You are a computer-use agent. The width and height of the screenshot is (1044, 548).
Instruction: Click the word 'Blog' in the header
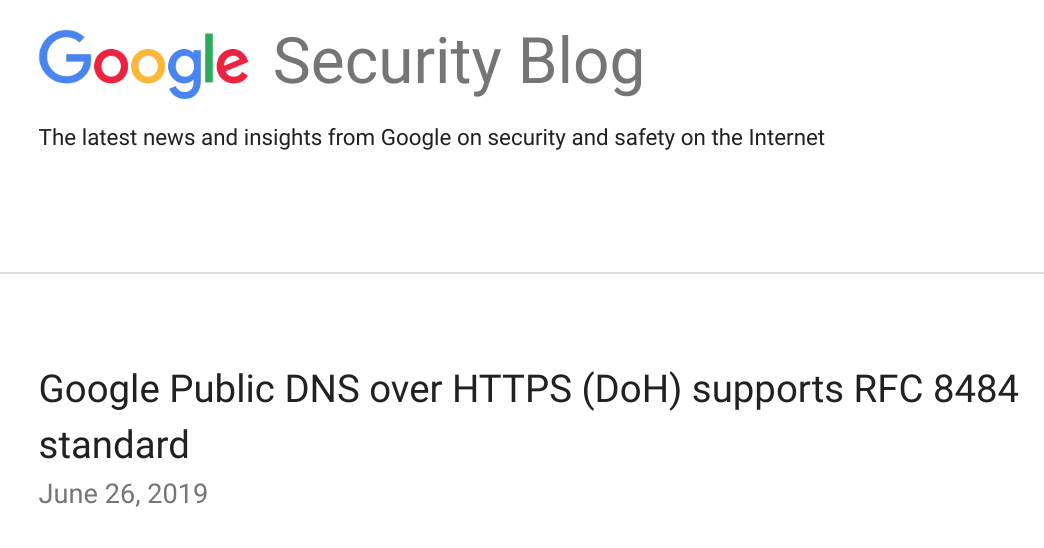[581, 63]
